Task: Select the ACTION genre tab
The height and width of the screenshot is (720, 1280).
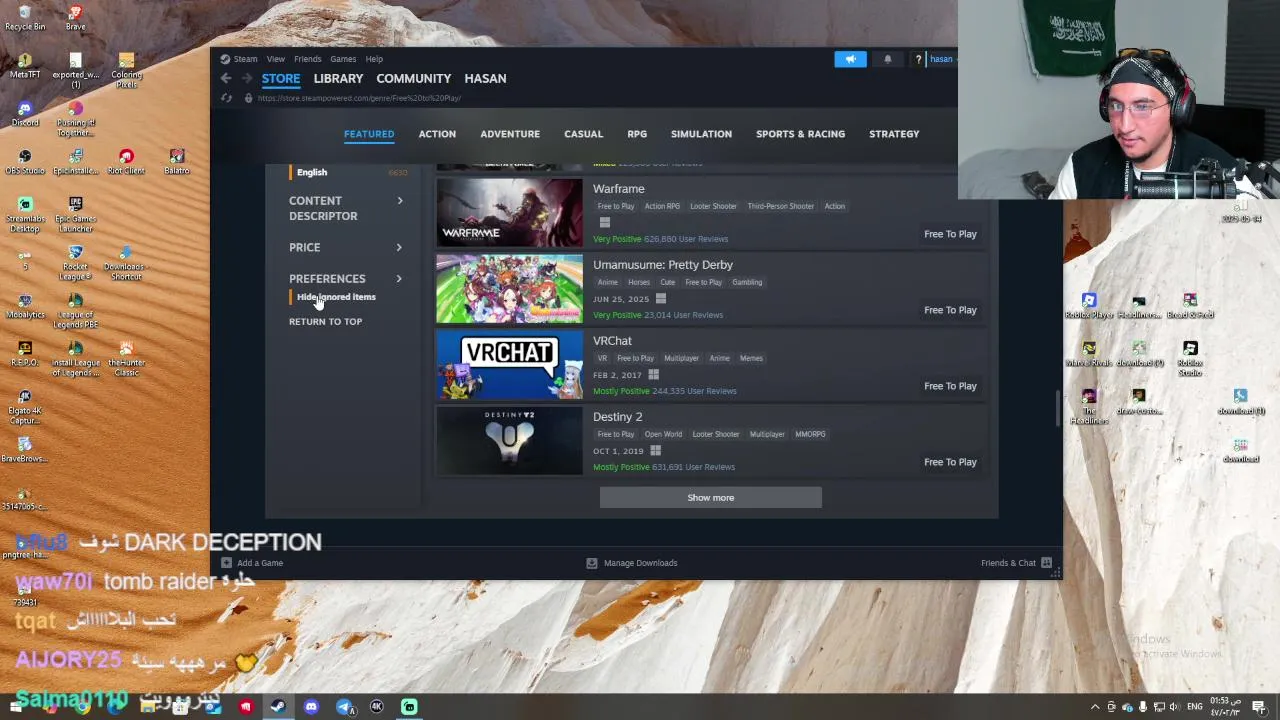Action: (x=437, y=134)
